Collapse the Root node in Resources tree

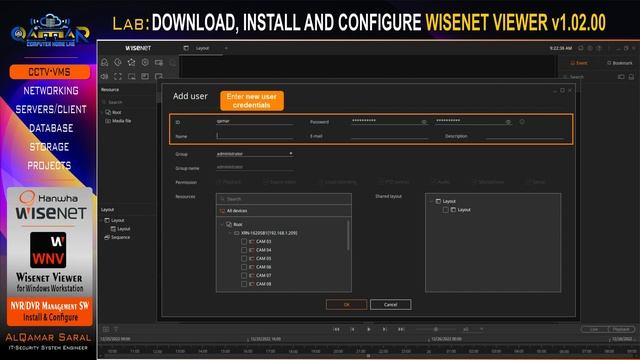click(222, 224)
